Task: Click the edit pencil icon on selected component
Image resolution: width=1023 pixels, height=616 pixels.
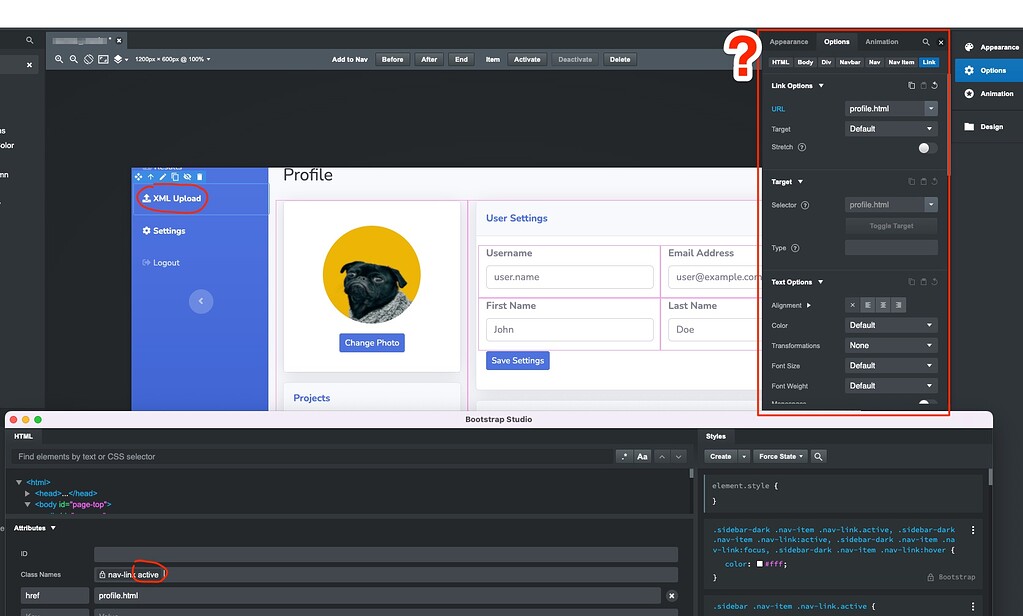Action: (162, 176)
